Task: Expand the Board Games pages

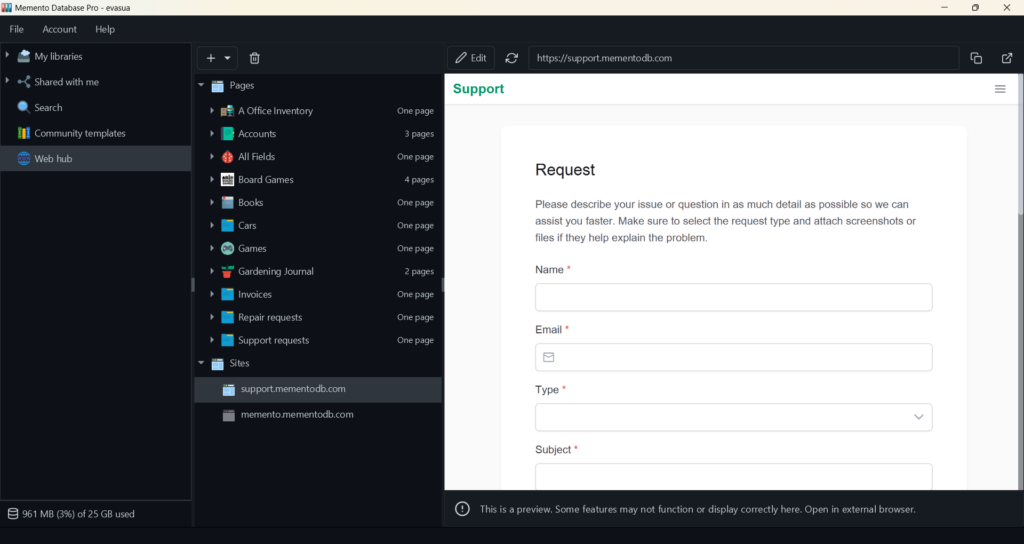Action: pos(212,179)
